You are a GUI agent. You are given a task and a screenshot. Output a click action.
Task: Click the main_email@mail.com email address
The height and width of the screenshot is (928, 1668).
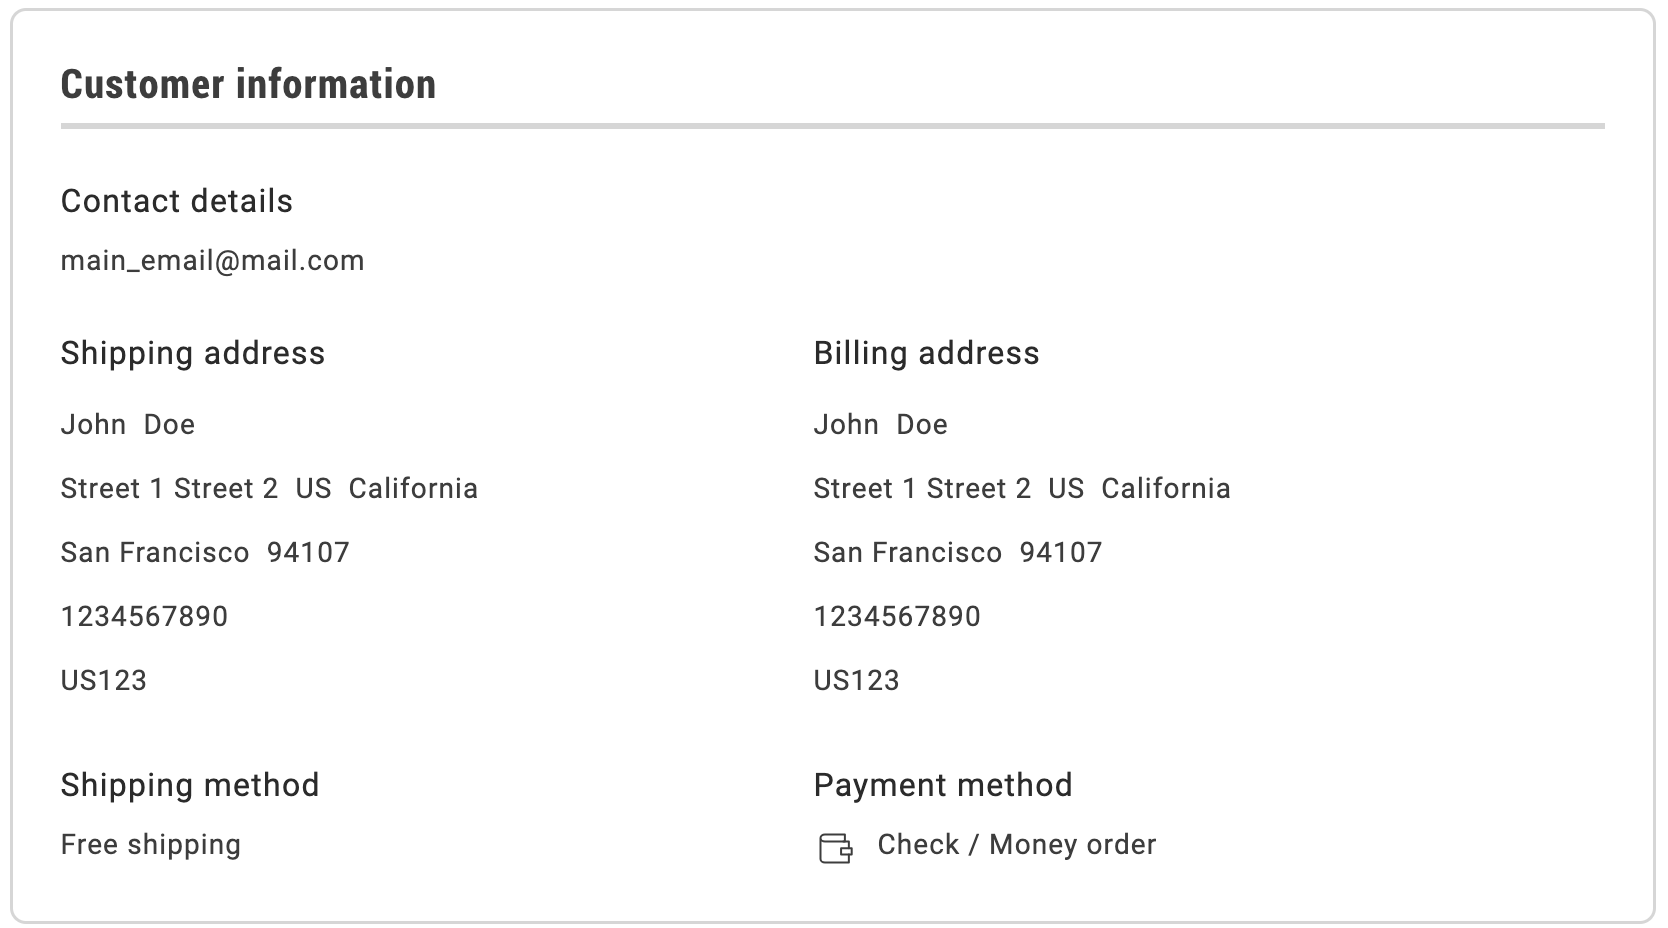point(212,261)
